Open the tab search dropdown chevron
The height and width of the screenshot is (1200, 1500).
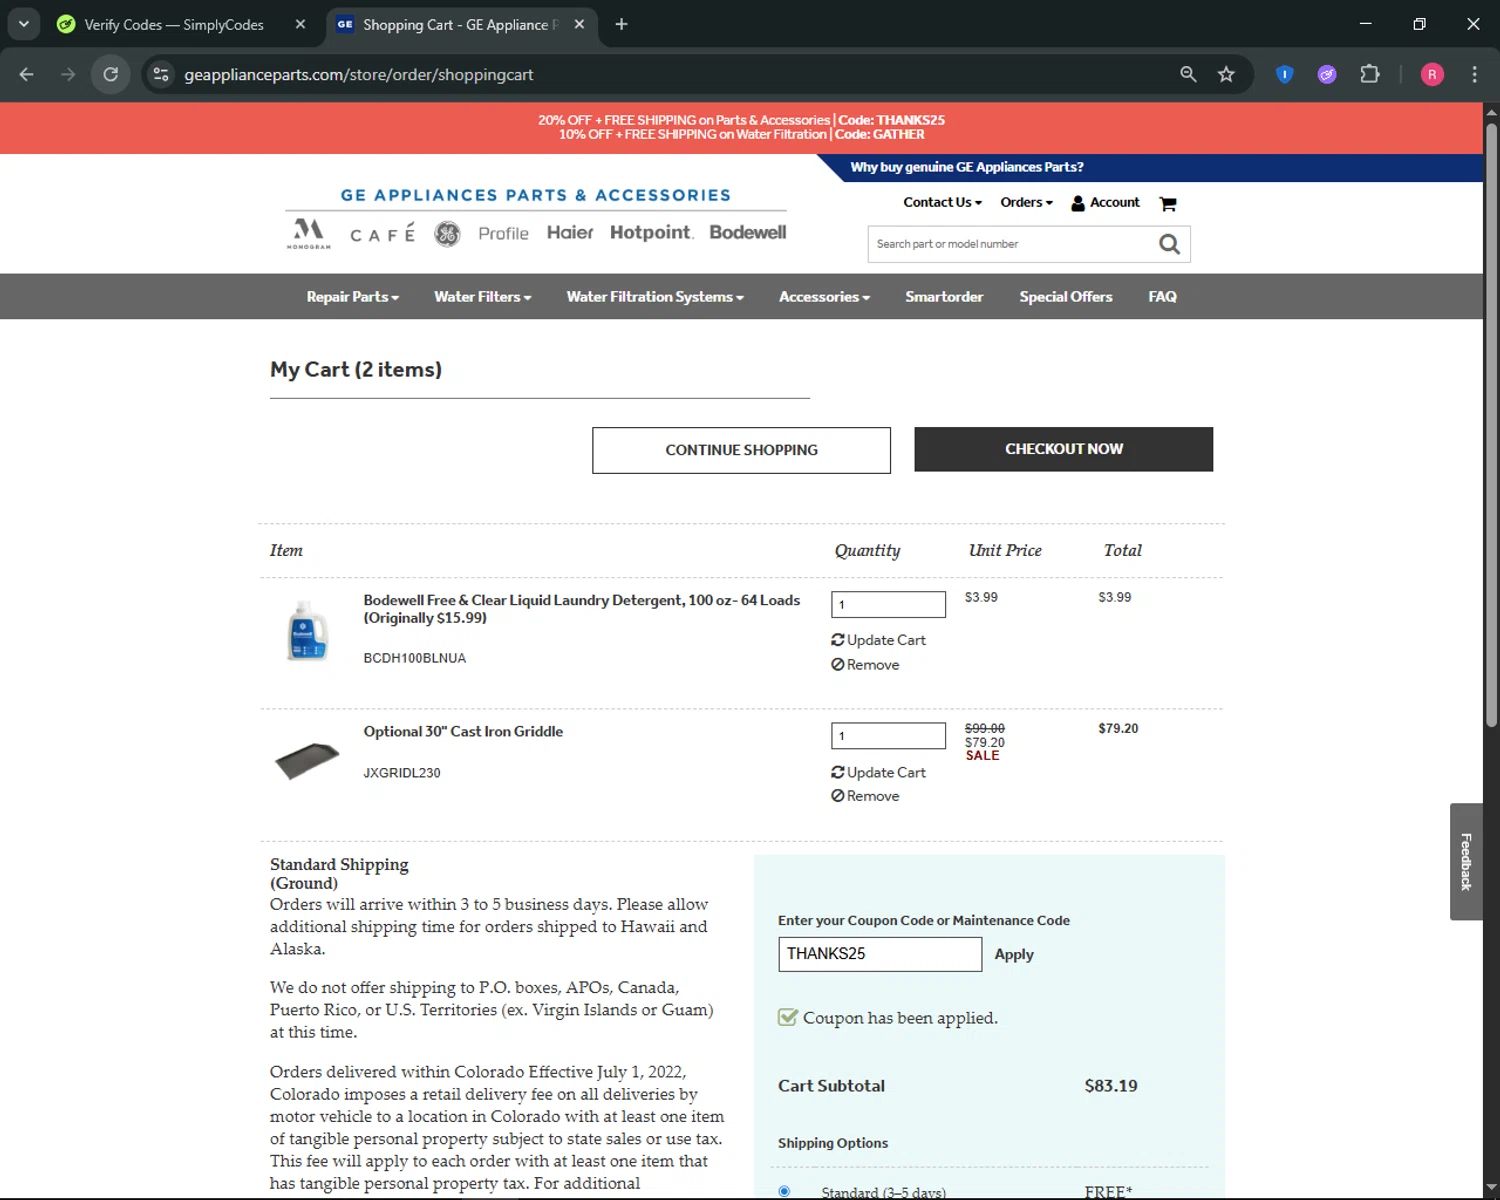(23, 24)
